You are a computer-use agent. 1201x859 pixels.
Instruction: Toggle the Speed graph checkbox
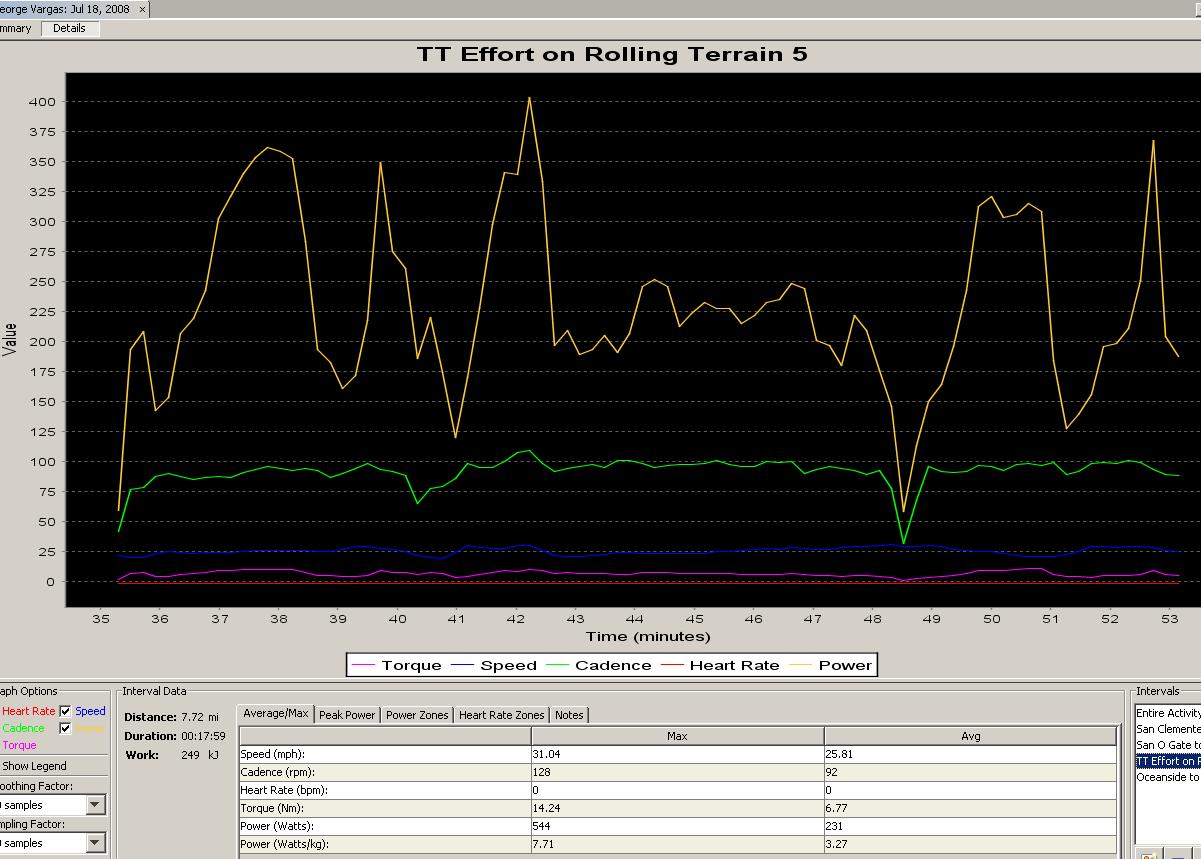[x=66, y=711]
